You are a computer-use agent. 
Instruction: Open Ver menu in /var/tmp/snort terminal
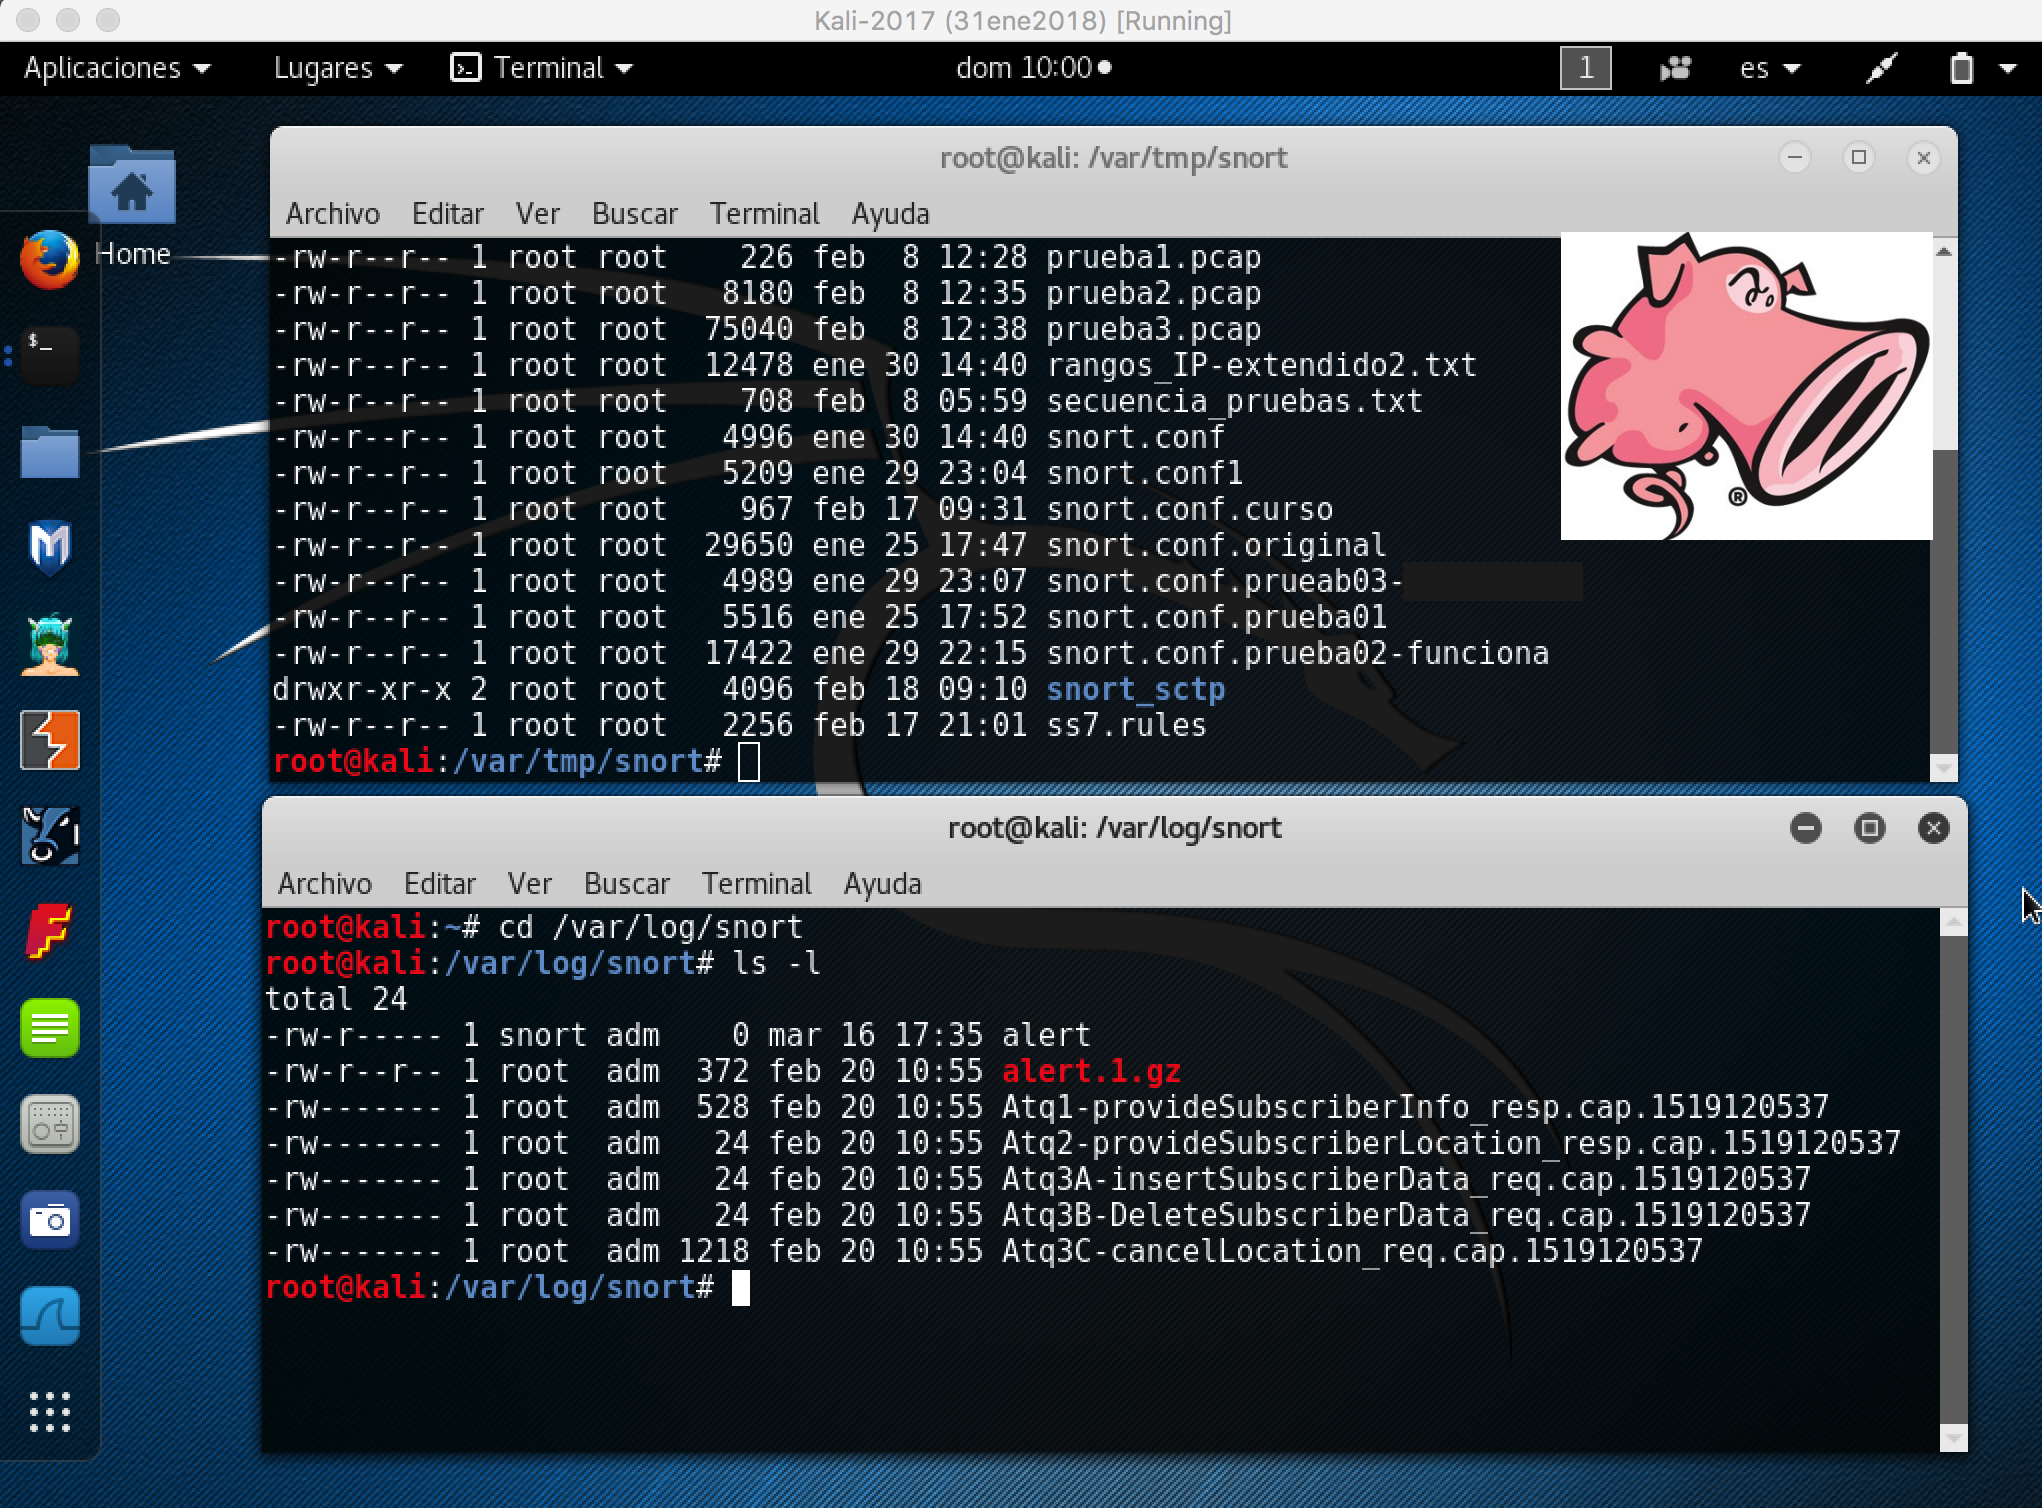coord(538,214)
